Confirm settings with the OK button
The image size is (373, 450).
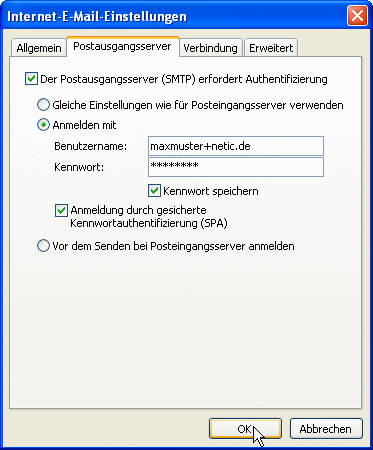pyautogui.click(x=245, y=429)
